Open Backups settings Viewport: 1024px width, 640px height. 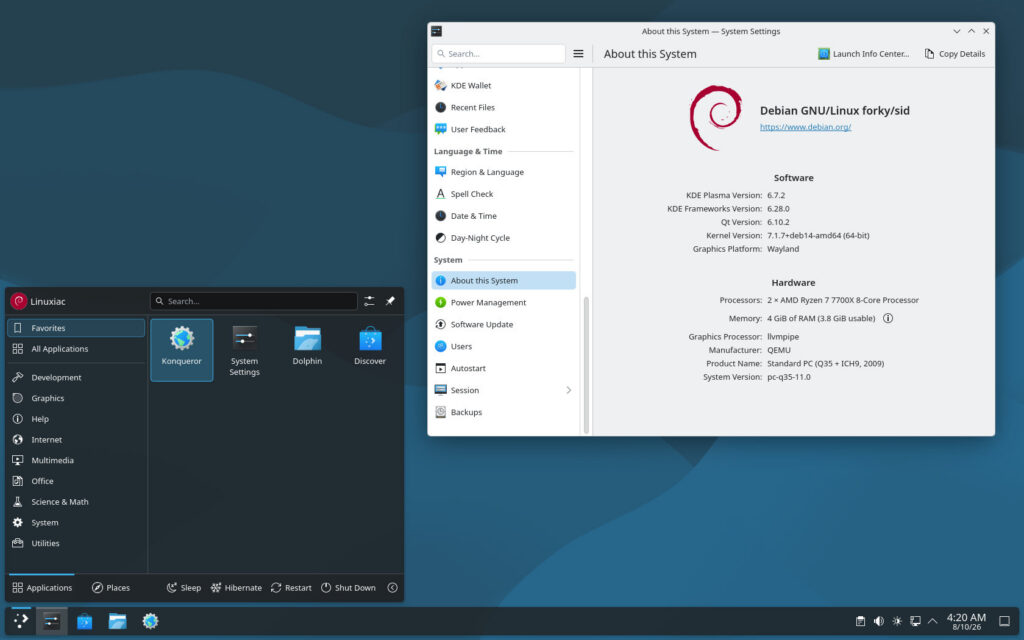coord(504,412)
